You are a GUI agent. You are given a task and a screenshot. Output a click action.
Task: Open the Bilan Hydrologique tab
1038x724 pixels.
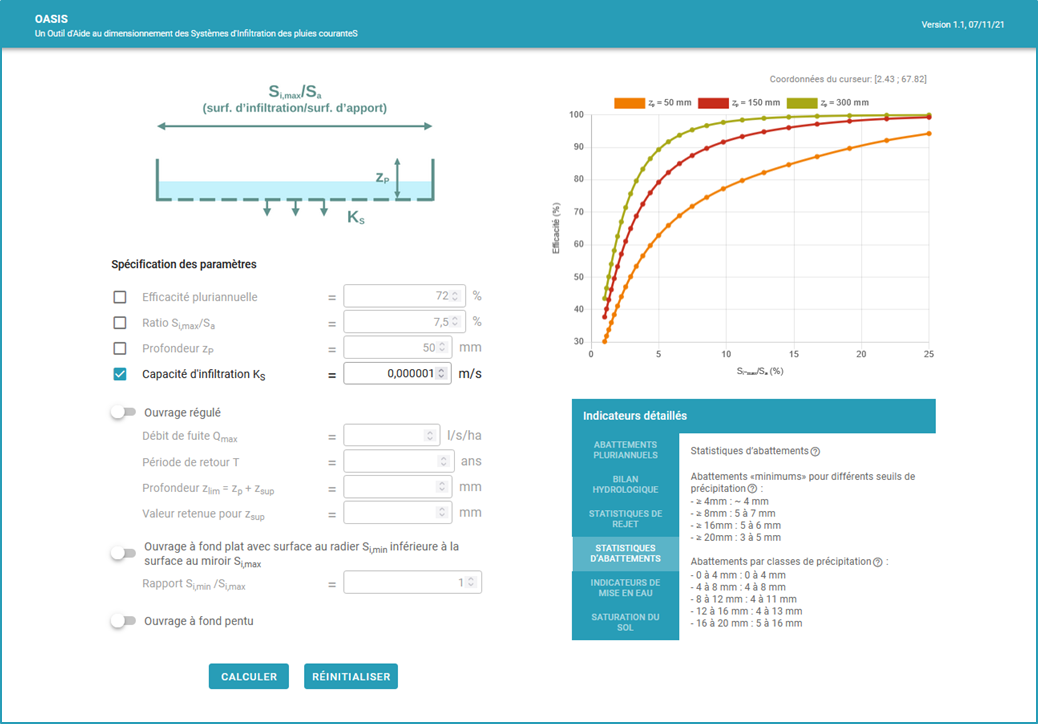625,485
